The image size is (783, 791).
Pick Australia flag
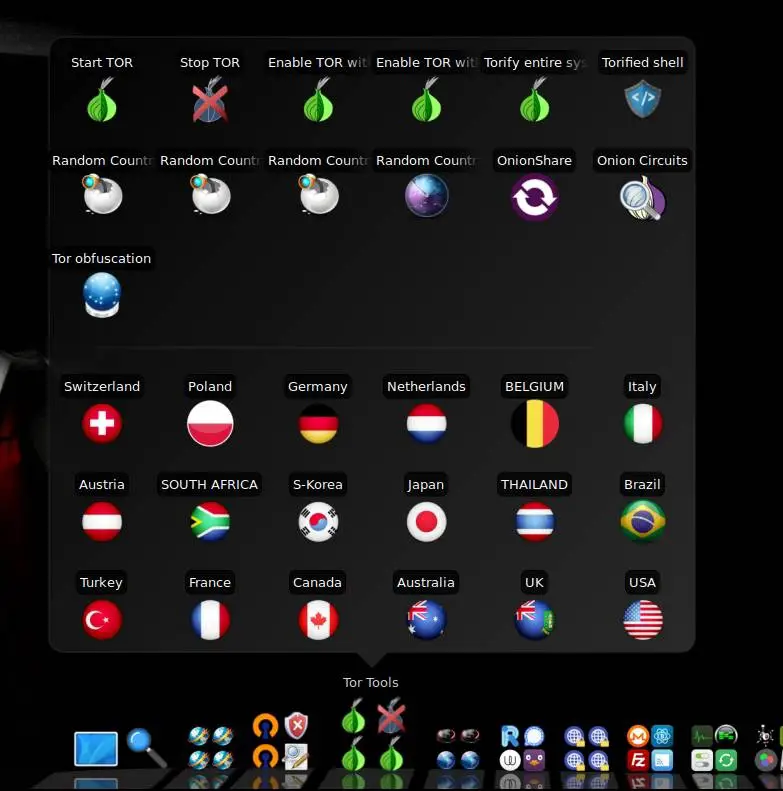pyautogui.click(x=426, y=619)
